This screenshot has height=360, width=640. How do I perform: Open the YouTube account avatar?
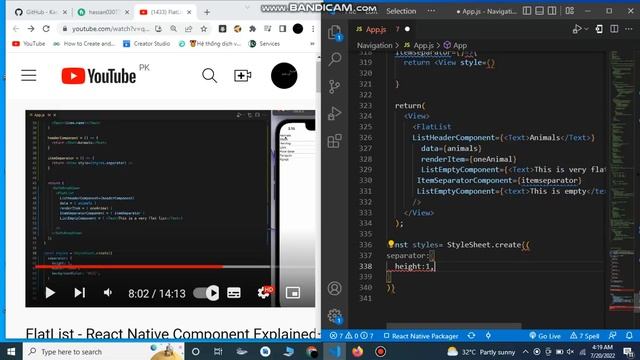click(x=284, y=76)
